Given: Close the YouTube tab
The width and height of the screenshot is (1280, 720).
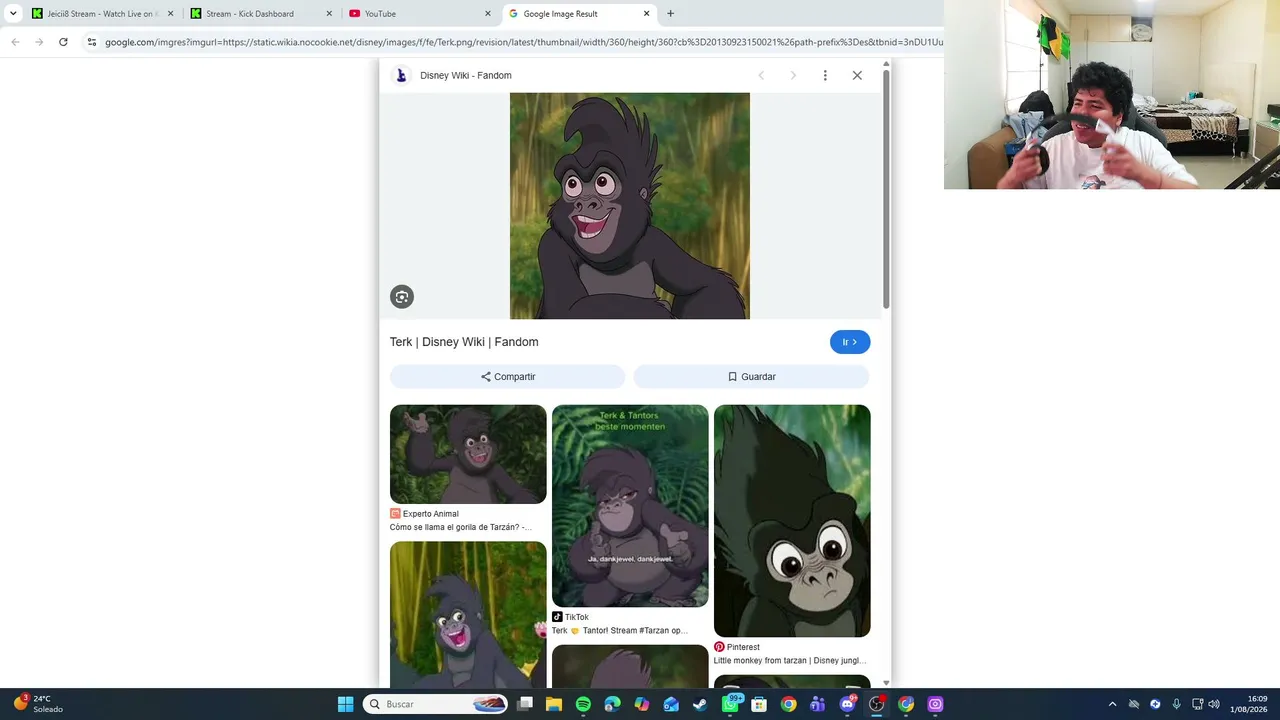Looking at the screenshot, I should (488, 14).
